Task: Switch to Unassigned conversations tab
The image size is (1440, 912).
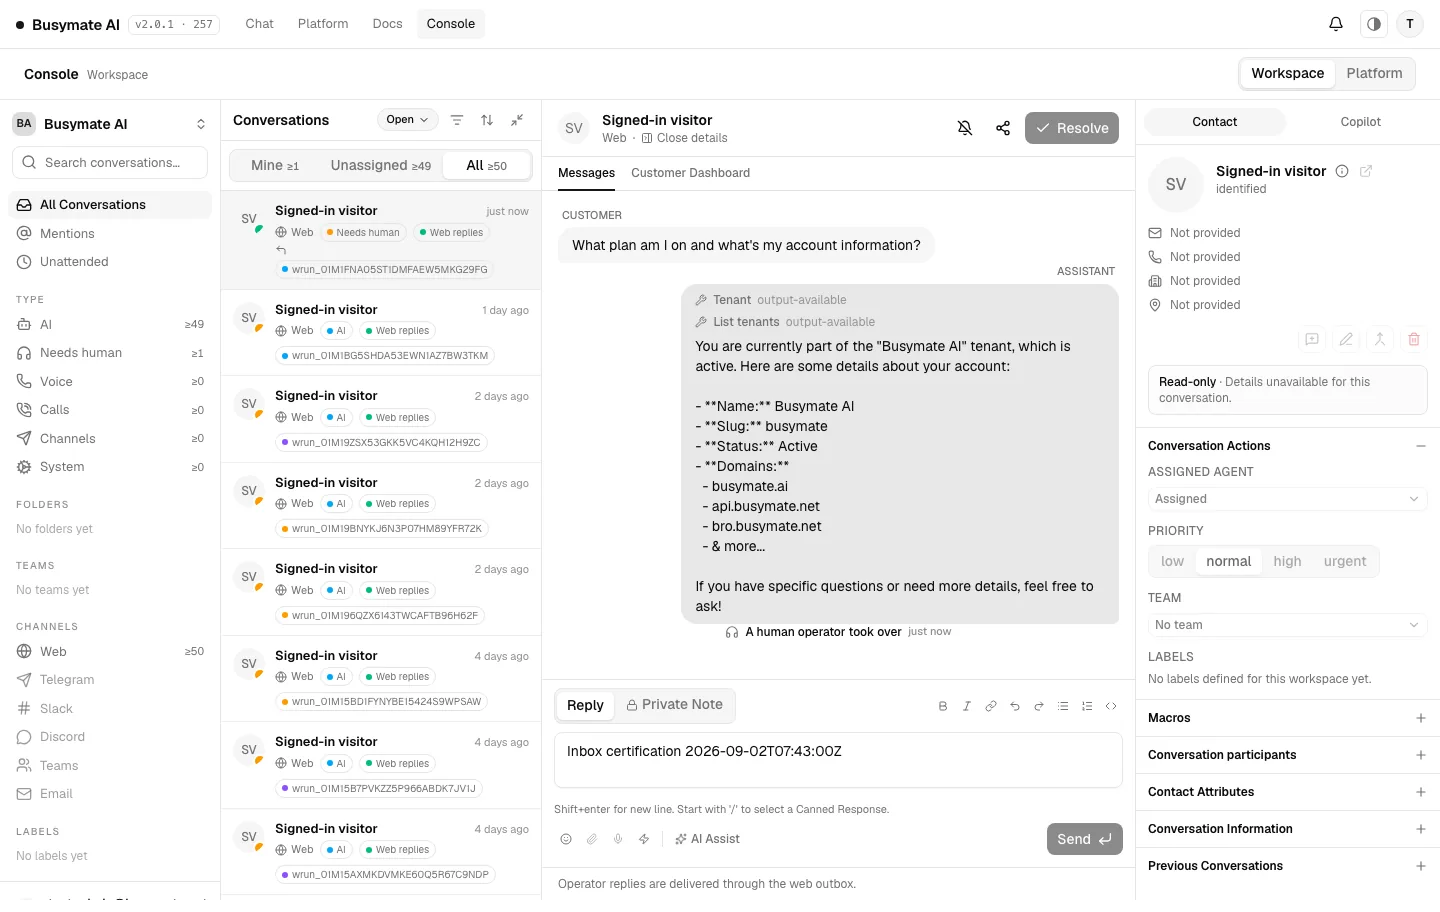Action: point(381,166)
